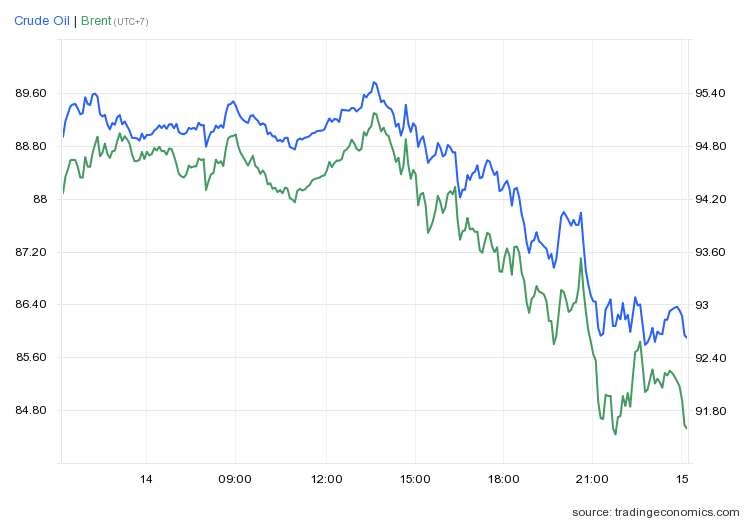This screenshot has height=520, width=750.
Task: Select the 15:00 time axis label
Action: (415, 480)
